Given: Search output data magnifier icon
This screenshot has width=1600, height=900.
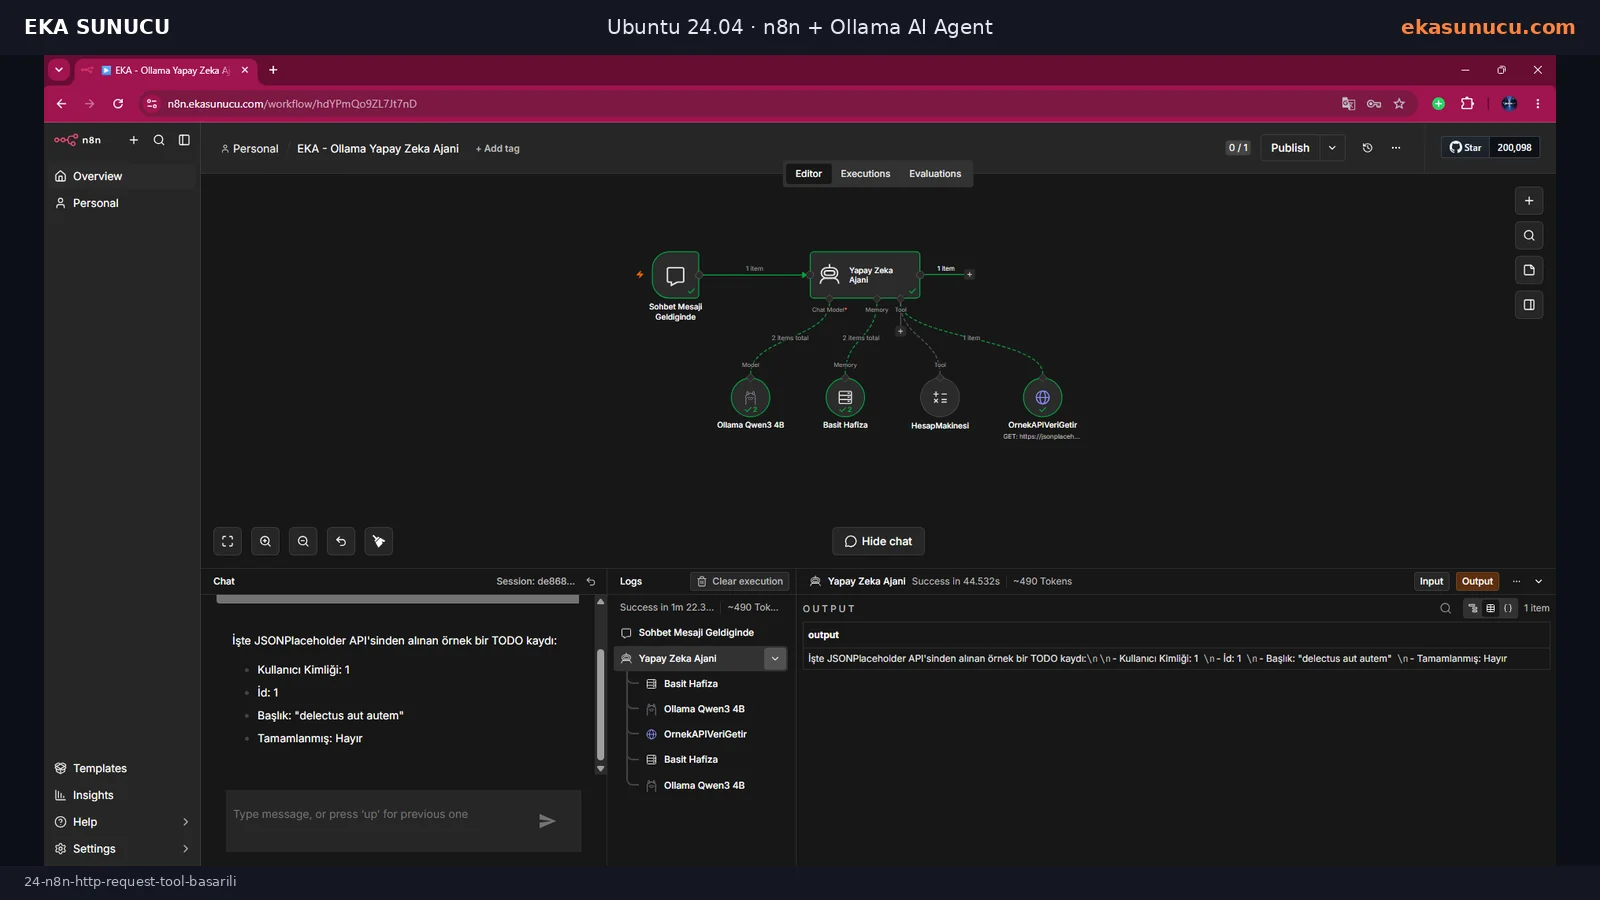Looking at the screenshot, I should tap(1445, 608).
